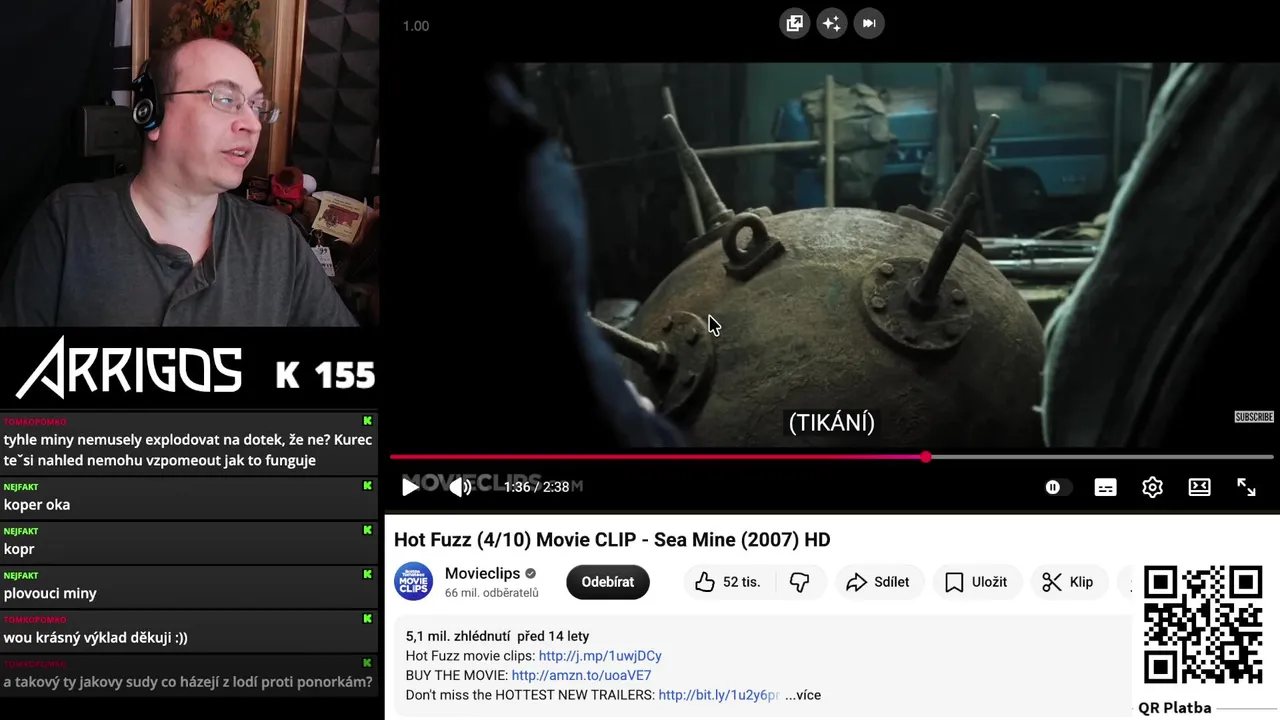Image resolution: width=1280 pixels, height=720 pixels.
Task: Enter fullscreen mode with expand icon
Action: click(x=1246, y=487)
